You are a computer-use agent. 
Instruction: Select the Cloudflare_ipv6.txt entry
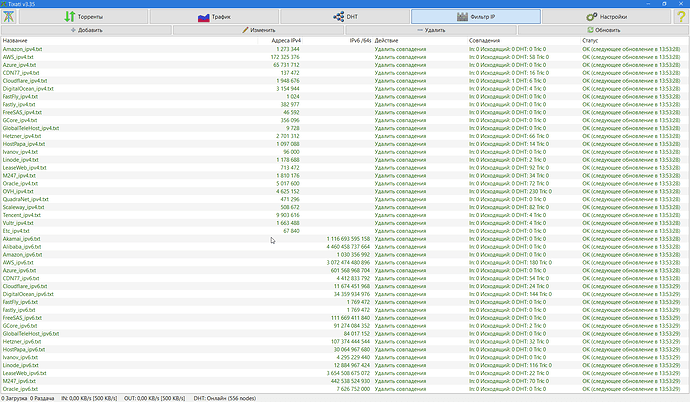tap(345, 287)
